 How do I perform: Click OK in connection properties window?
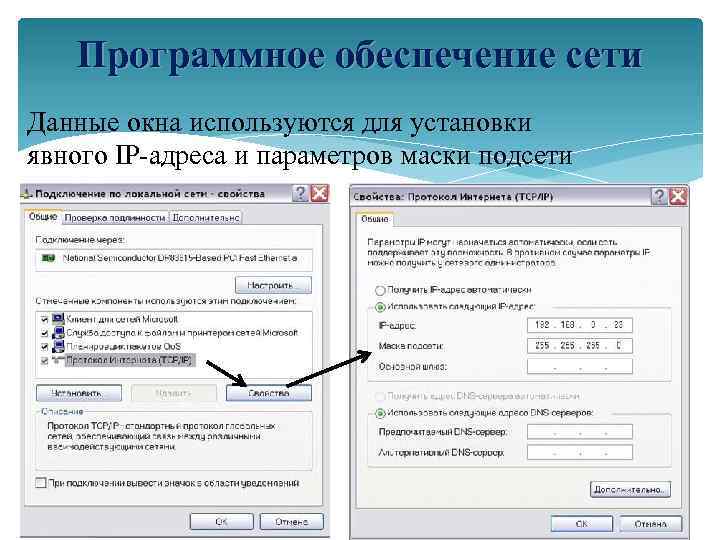click(x=221, y=522)
